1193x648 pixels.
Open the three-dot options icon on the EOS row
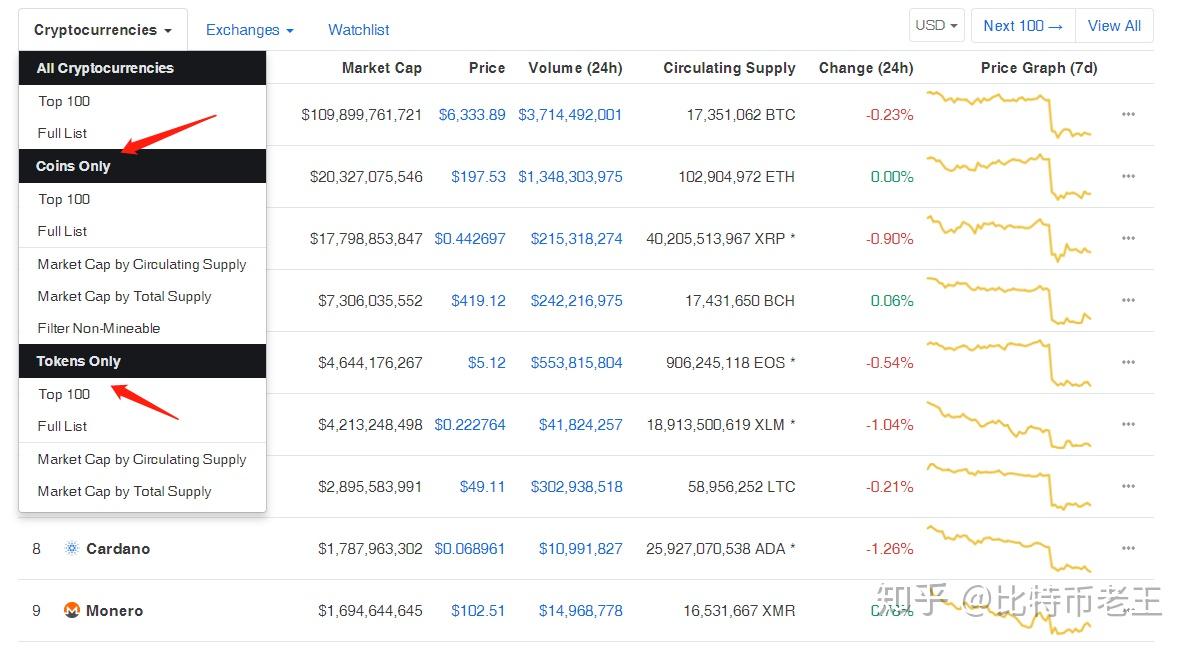pyautogui.click(x=1128, y=362)
